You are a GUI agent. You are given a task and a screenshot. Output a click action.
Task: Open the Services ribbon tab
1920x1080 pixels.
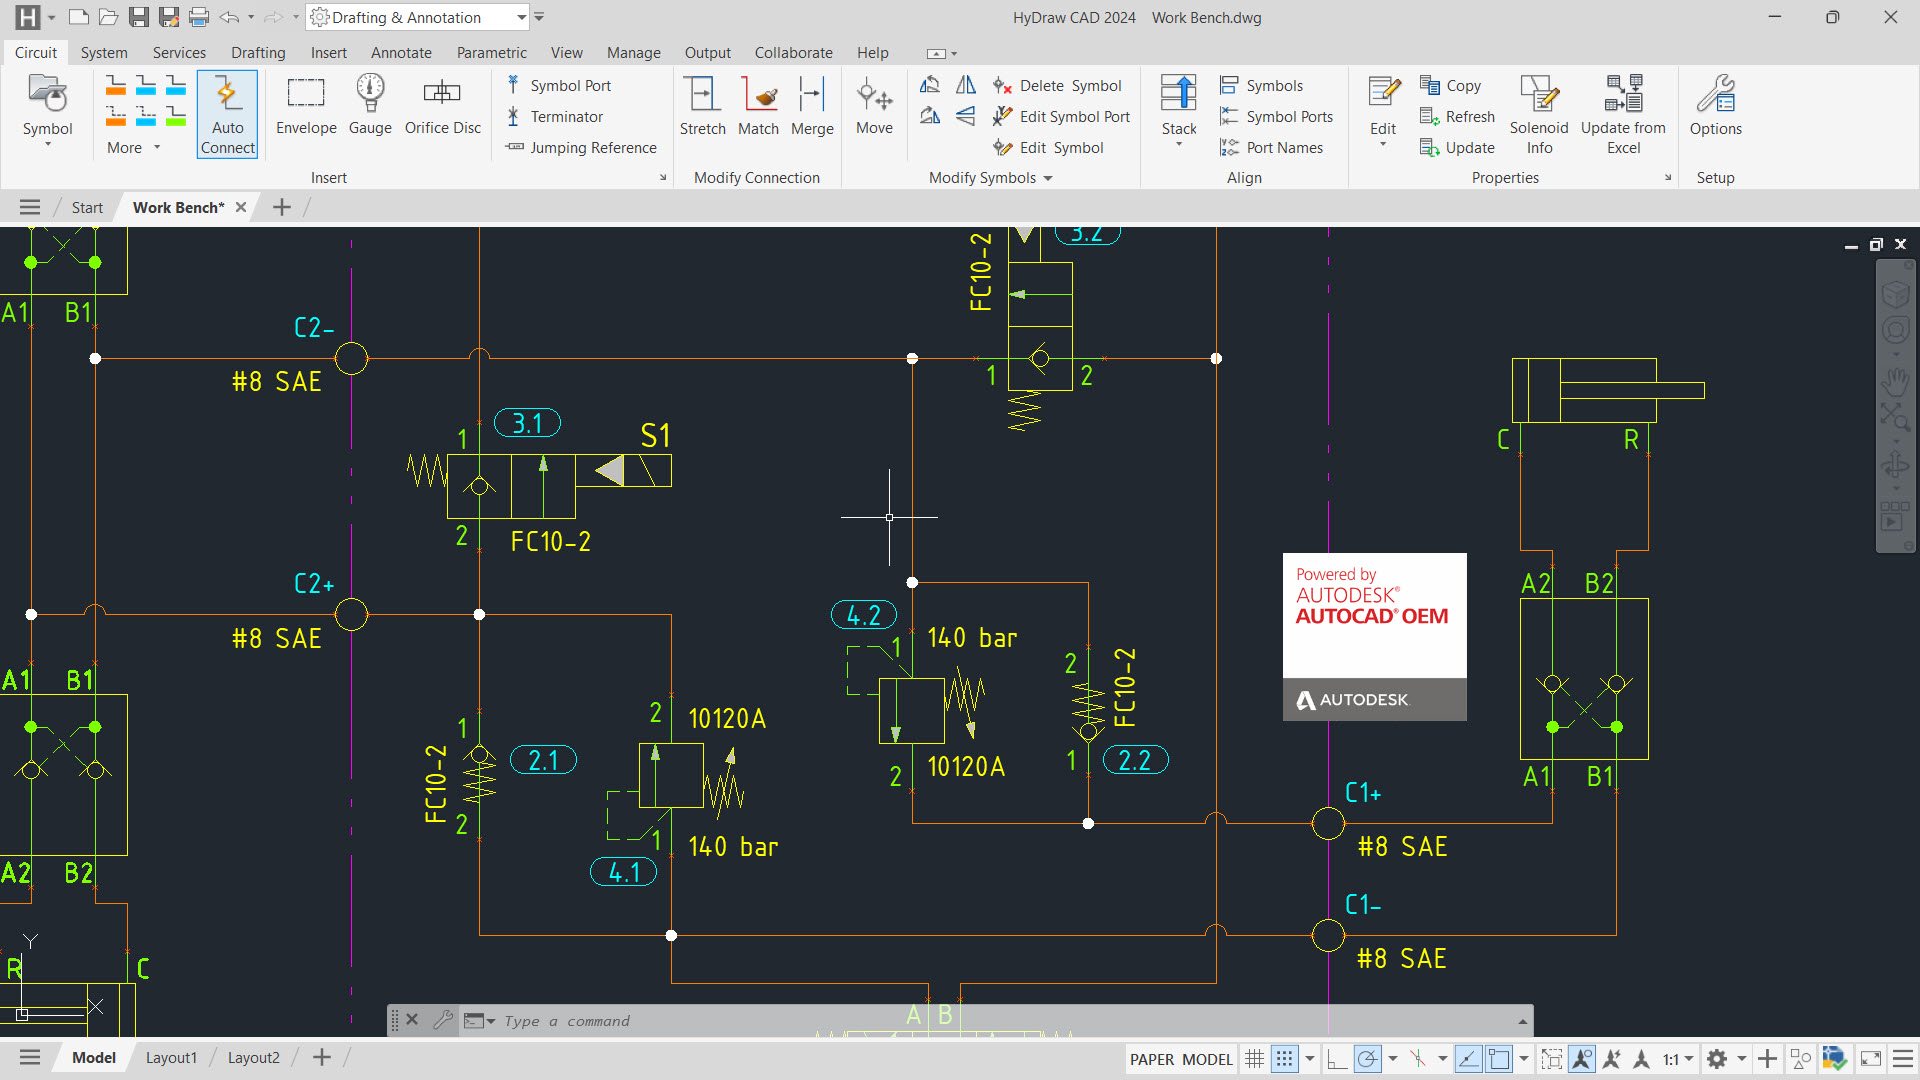[x=179, y=53]
